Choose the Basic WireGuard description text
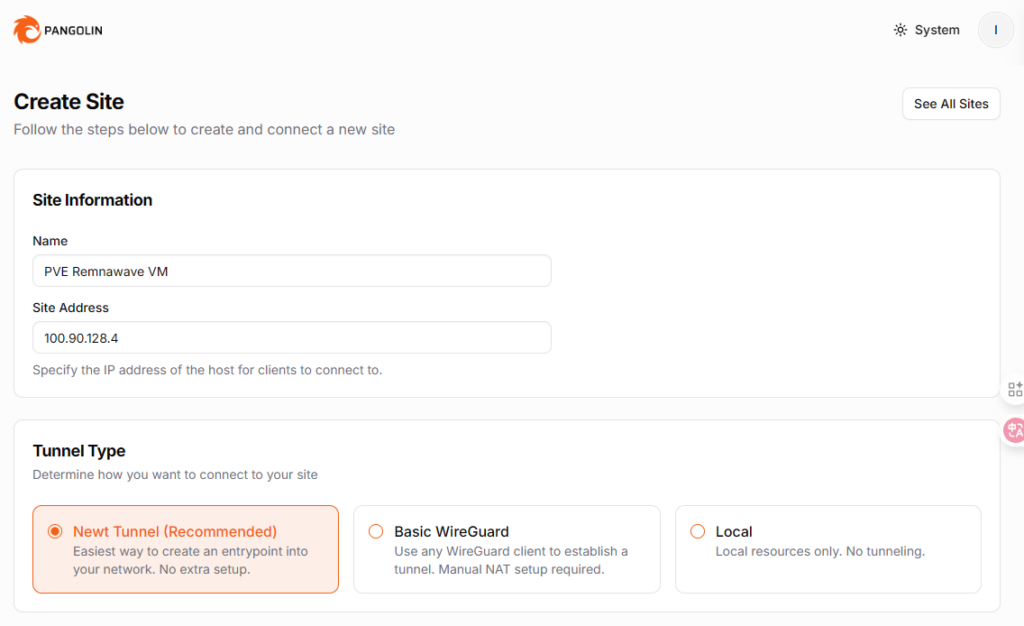Viewport: 1024px width, 626px height. 511,560
